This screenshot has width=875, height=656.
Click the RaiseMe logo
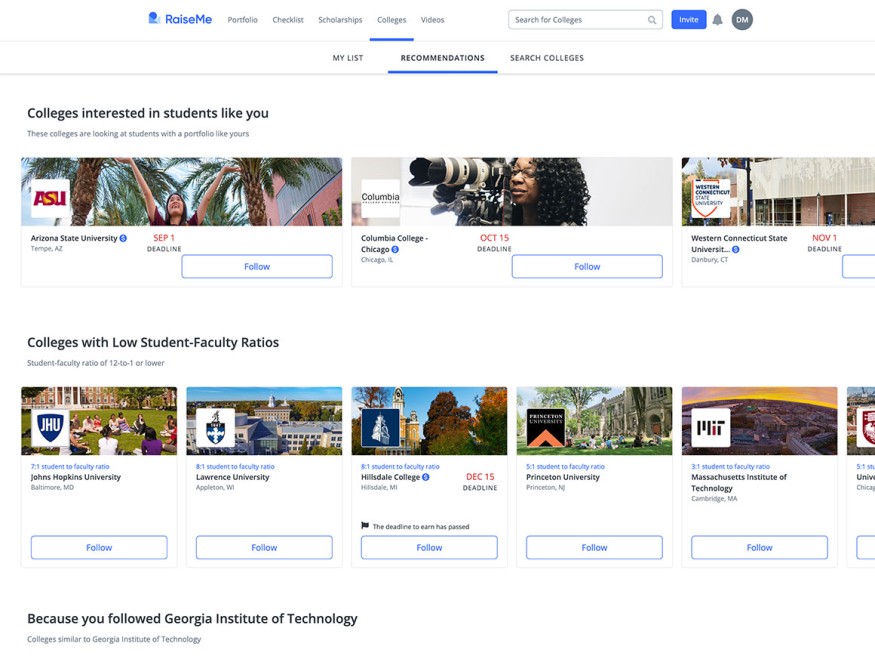click(x=180, y=19)
